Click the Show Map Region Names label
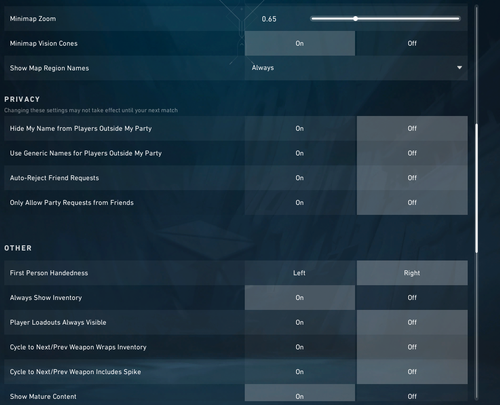Screen dimensions: 500x405 (x=49, y=68)
